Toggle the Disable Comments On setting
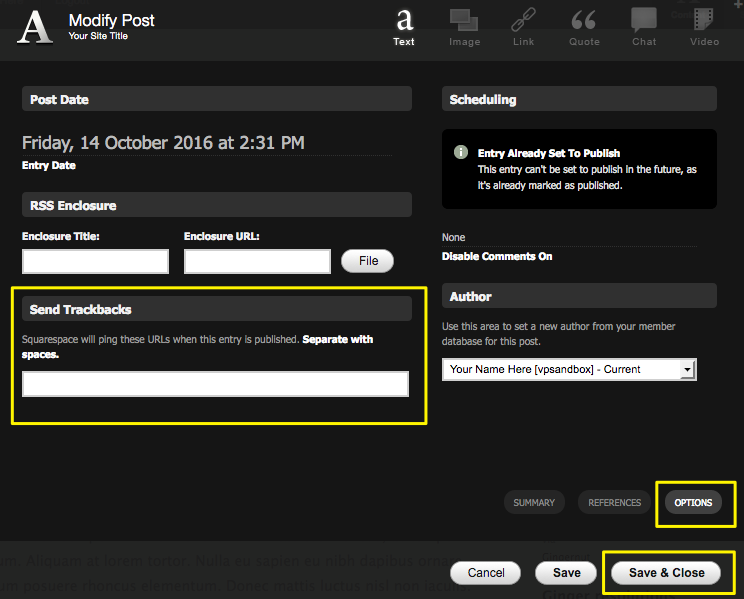744x599 pixels. pyautogui.click(x=497, y=256)
